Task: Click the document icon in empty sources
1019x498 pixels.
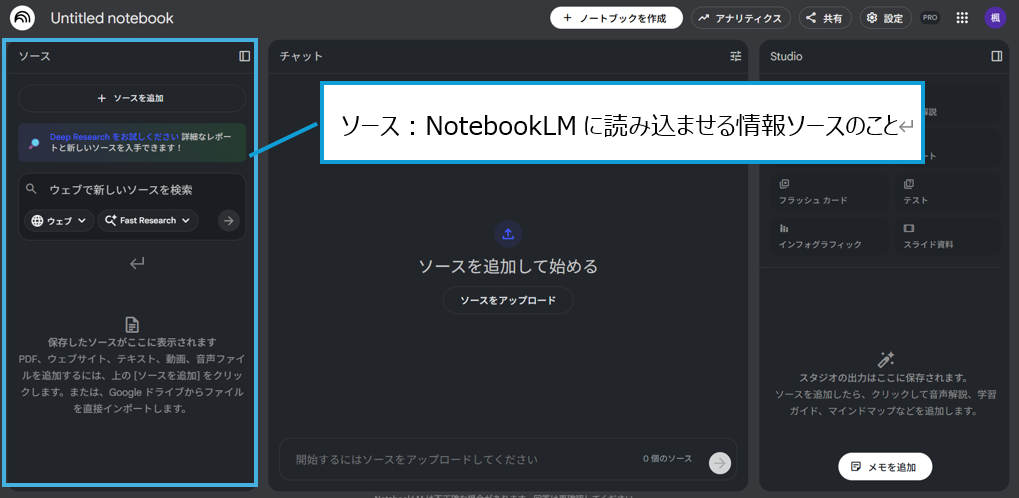Action: tap(132, 325)
